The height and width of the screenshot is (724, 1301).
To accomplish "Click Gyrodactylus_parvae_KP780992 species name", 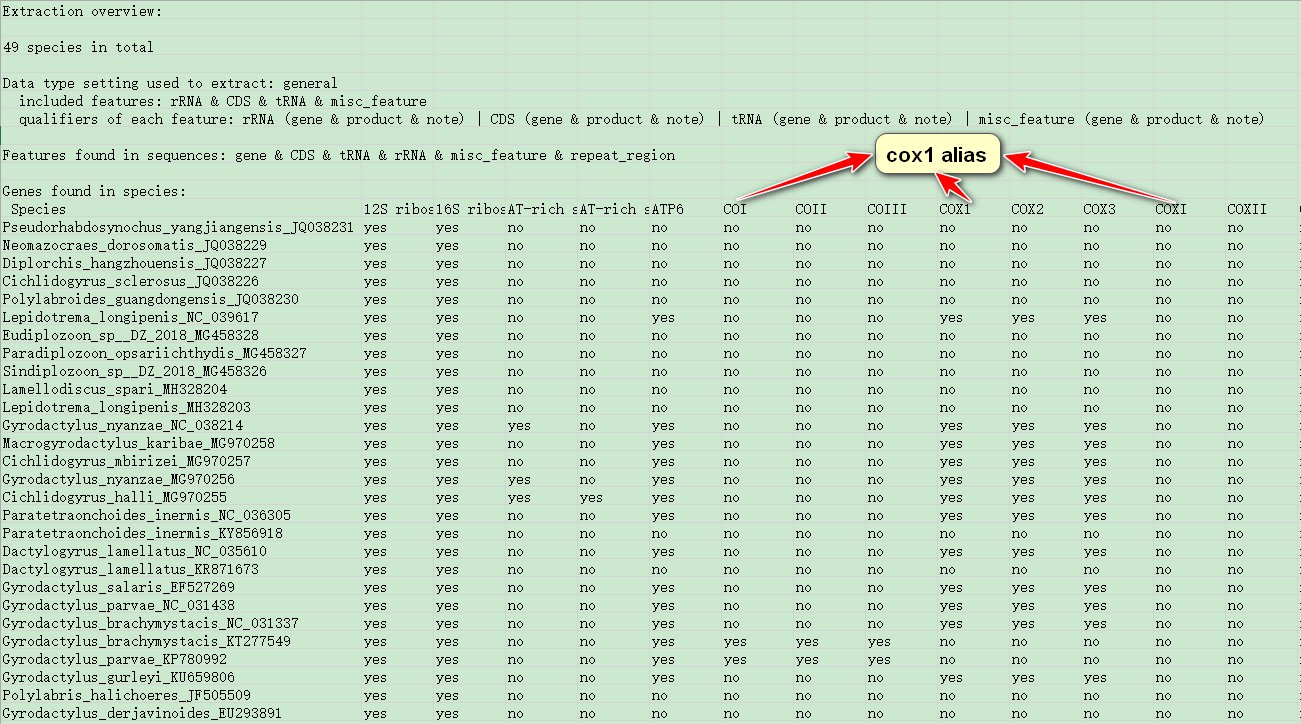I will click(114, 660).
